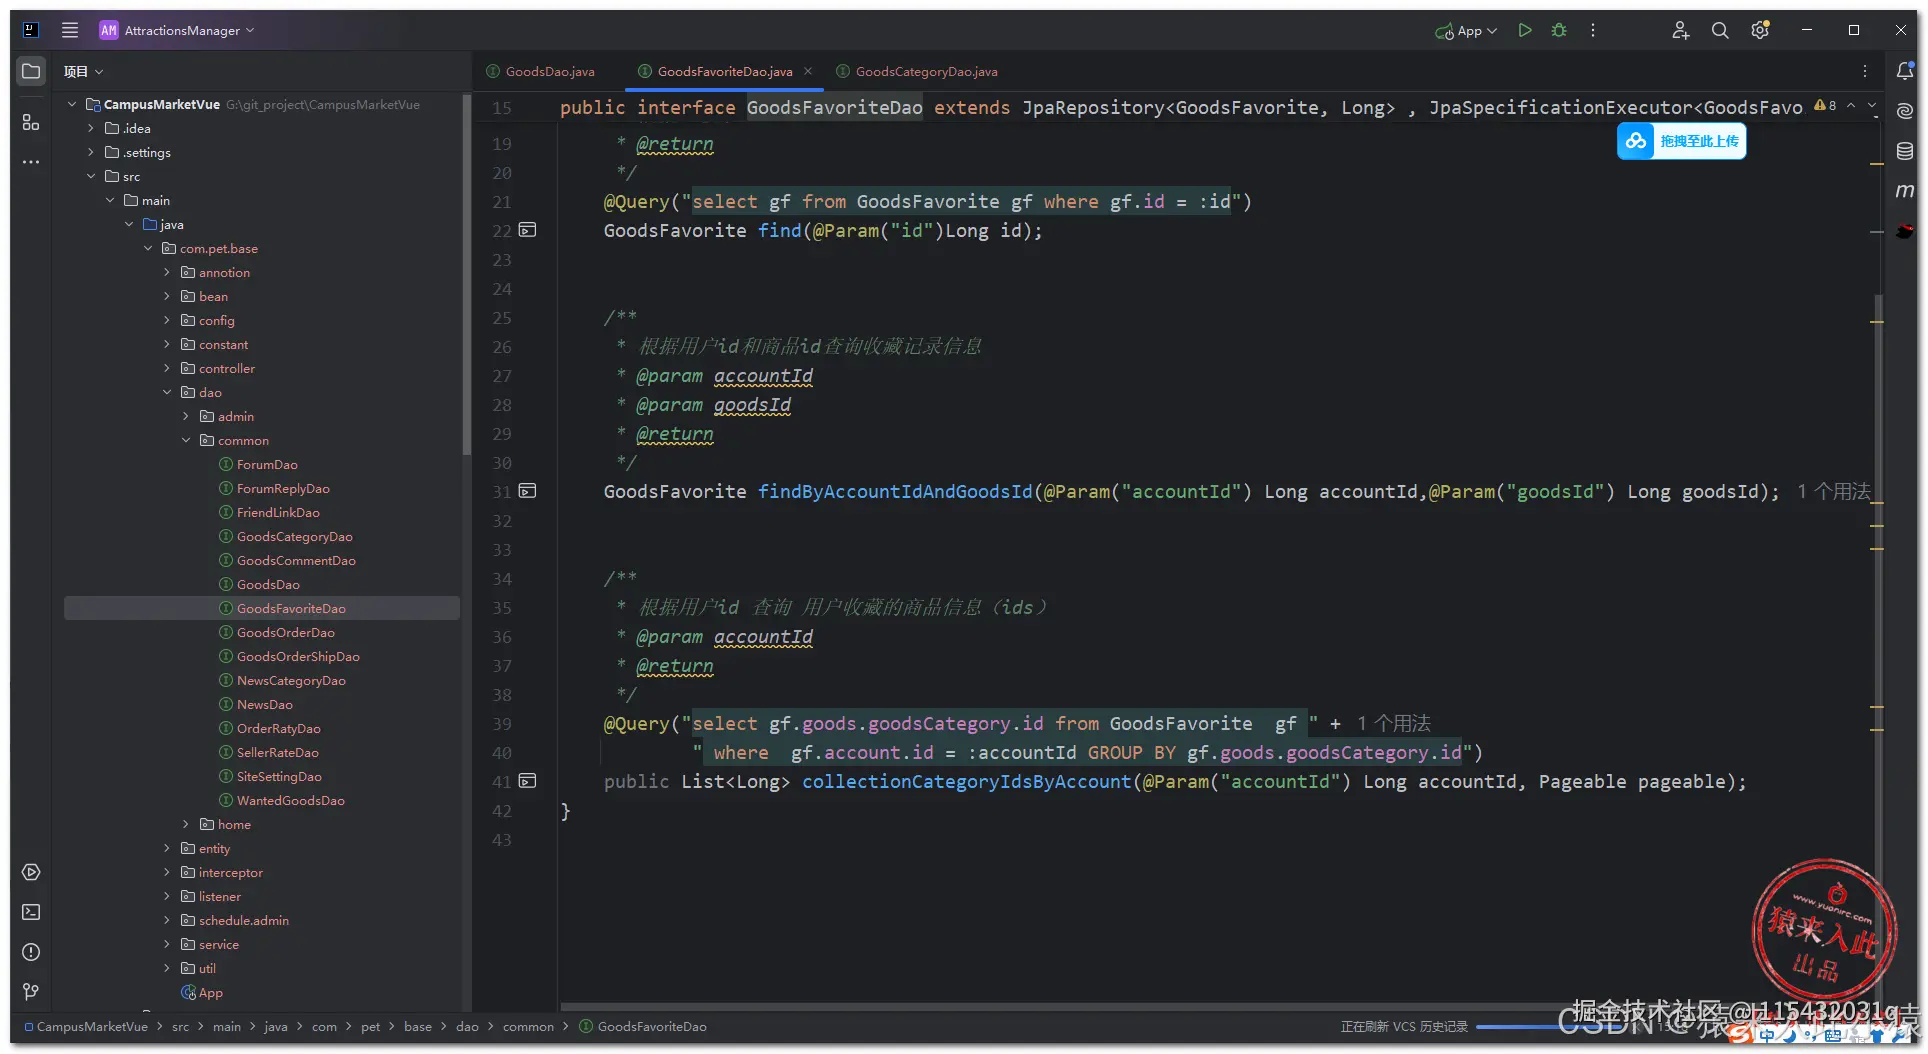Click the gutter icon on line 41
1928x1054 pixels.
528,781
